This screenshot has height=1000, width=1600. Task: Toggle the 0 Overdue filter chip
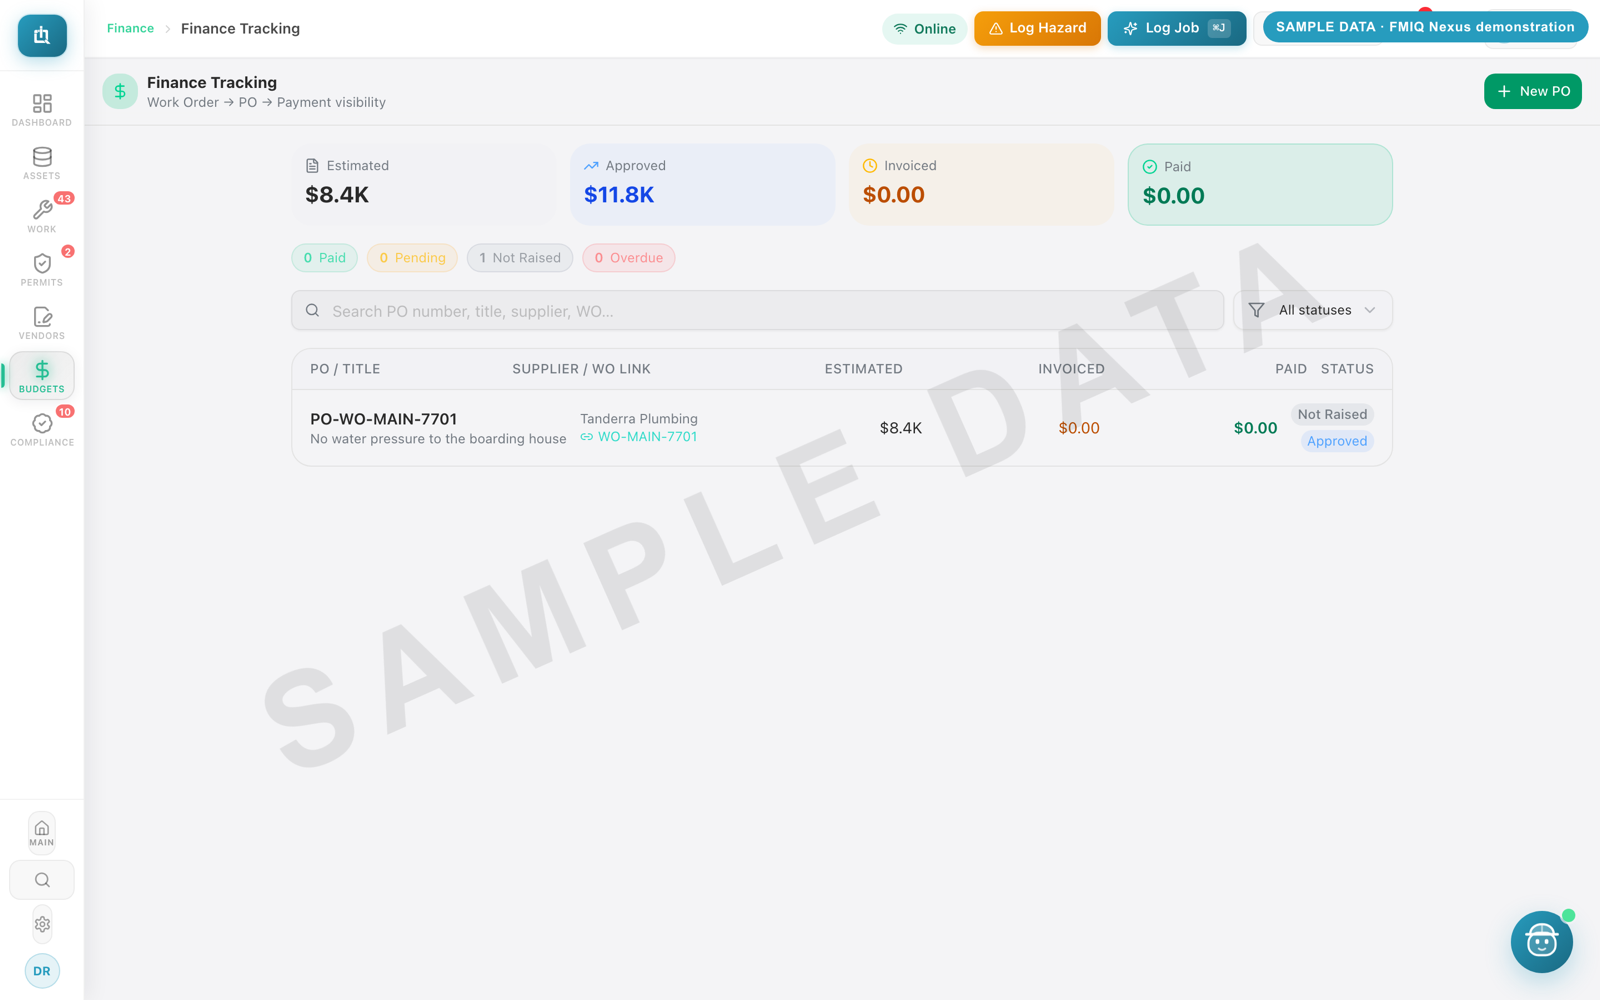coord(629,258)
